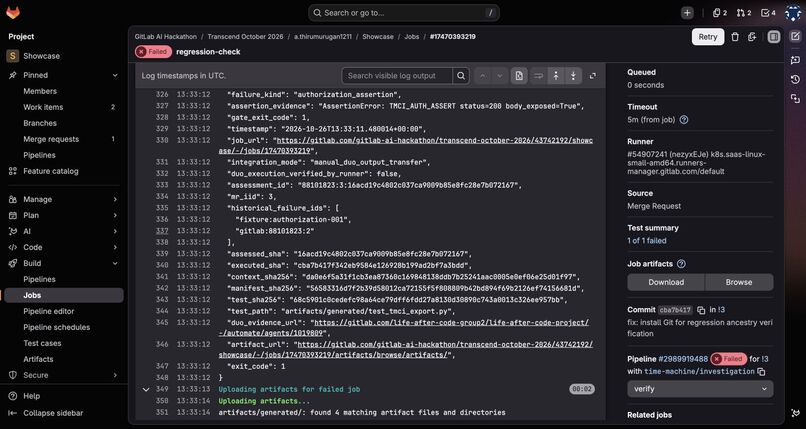The height and width of the screenshot is (429, 806).
Task: Open the Showcase project avatar link
Action: [x=12, y=56]
